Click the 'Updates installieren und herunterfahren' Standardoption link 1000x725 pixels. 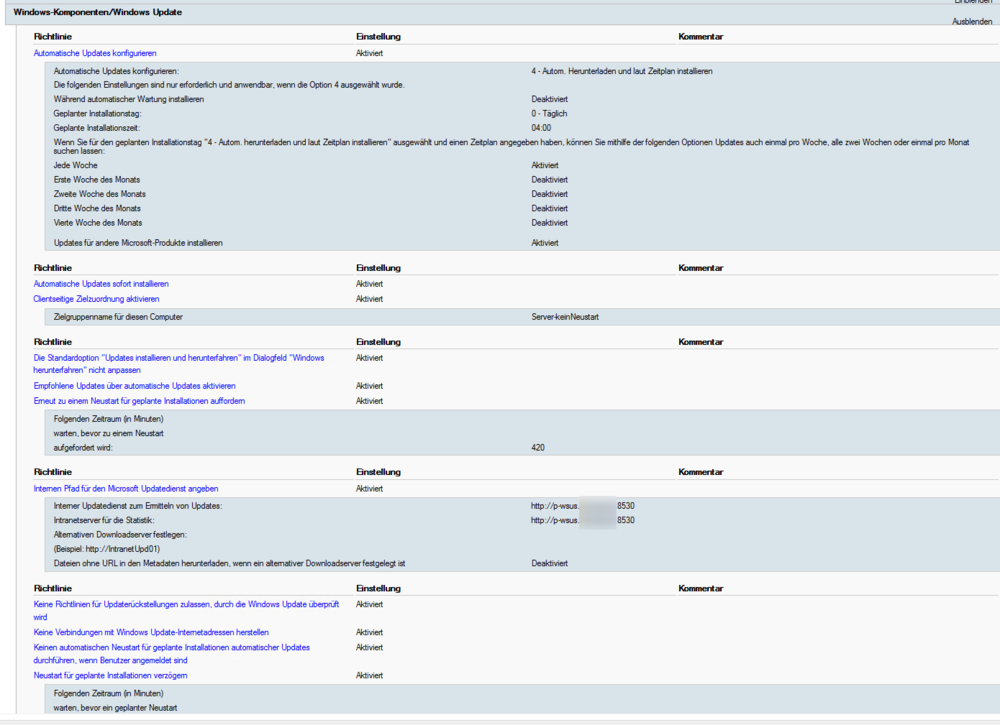pos(178,358)
